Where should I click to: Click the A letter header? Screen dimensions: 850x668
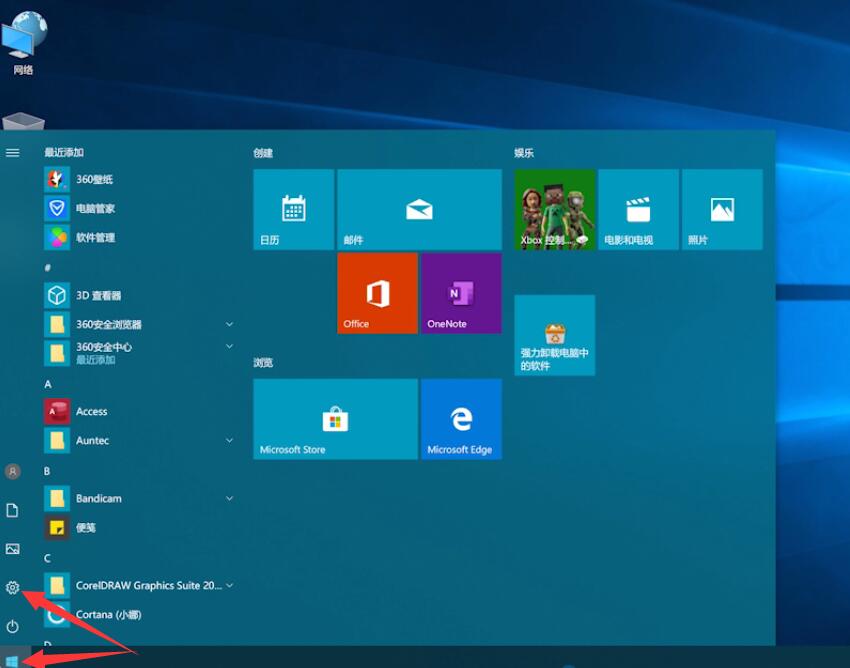pyautogui.click(x=48, y=384)
